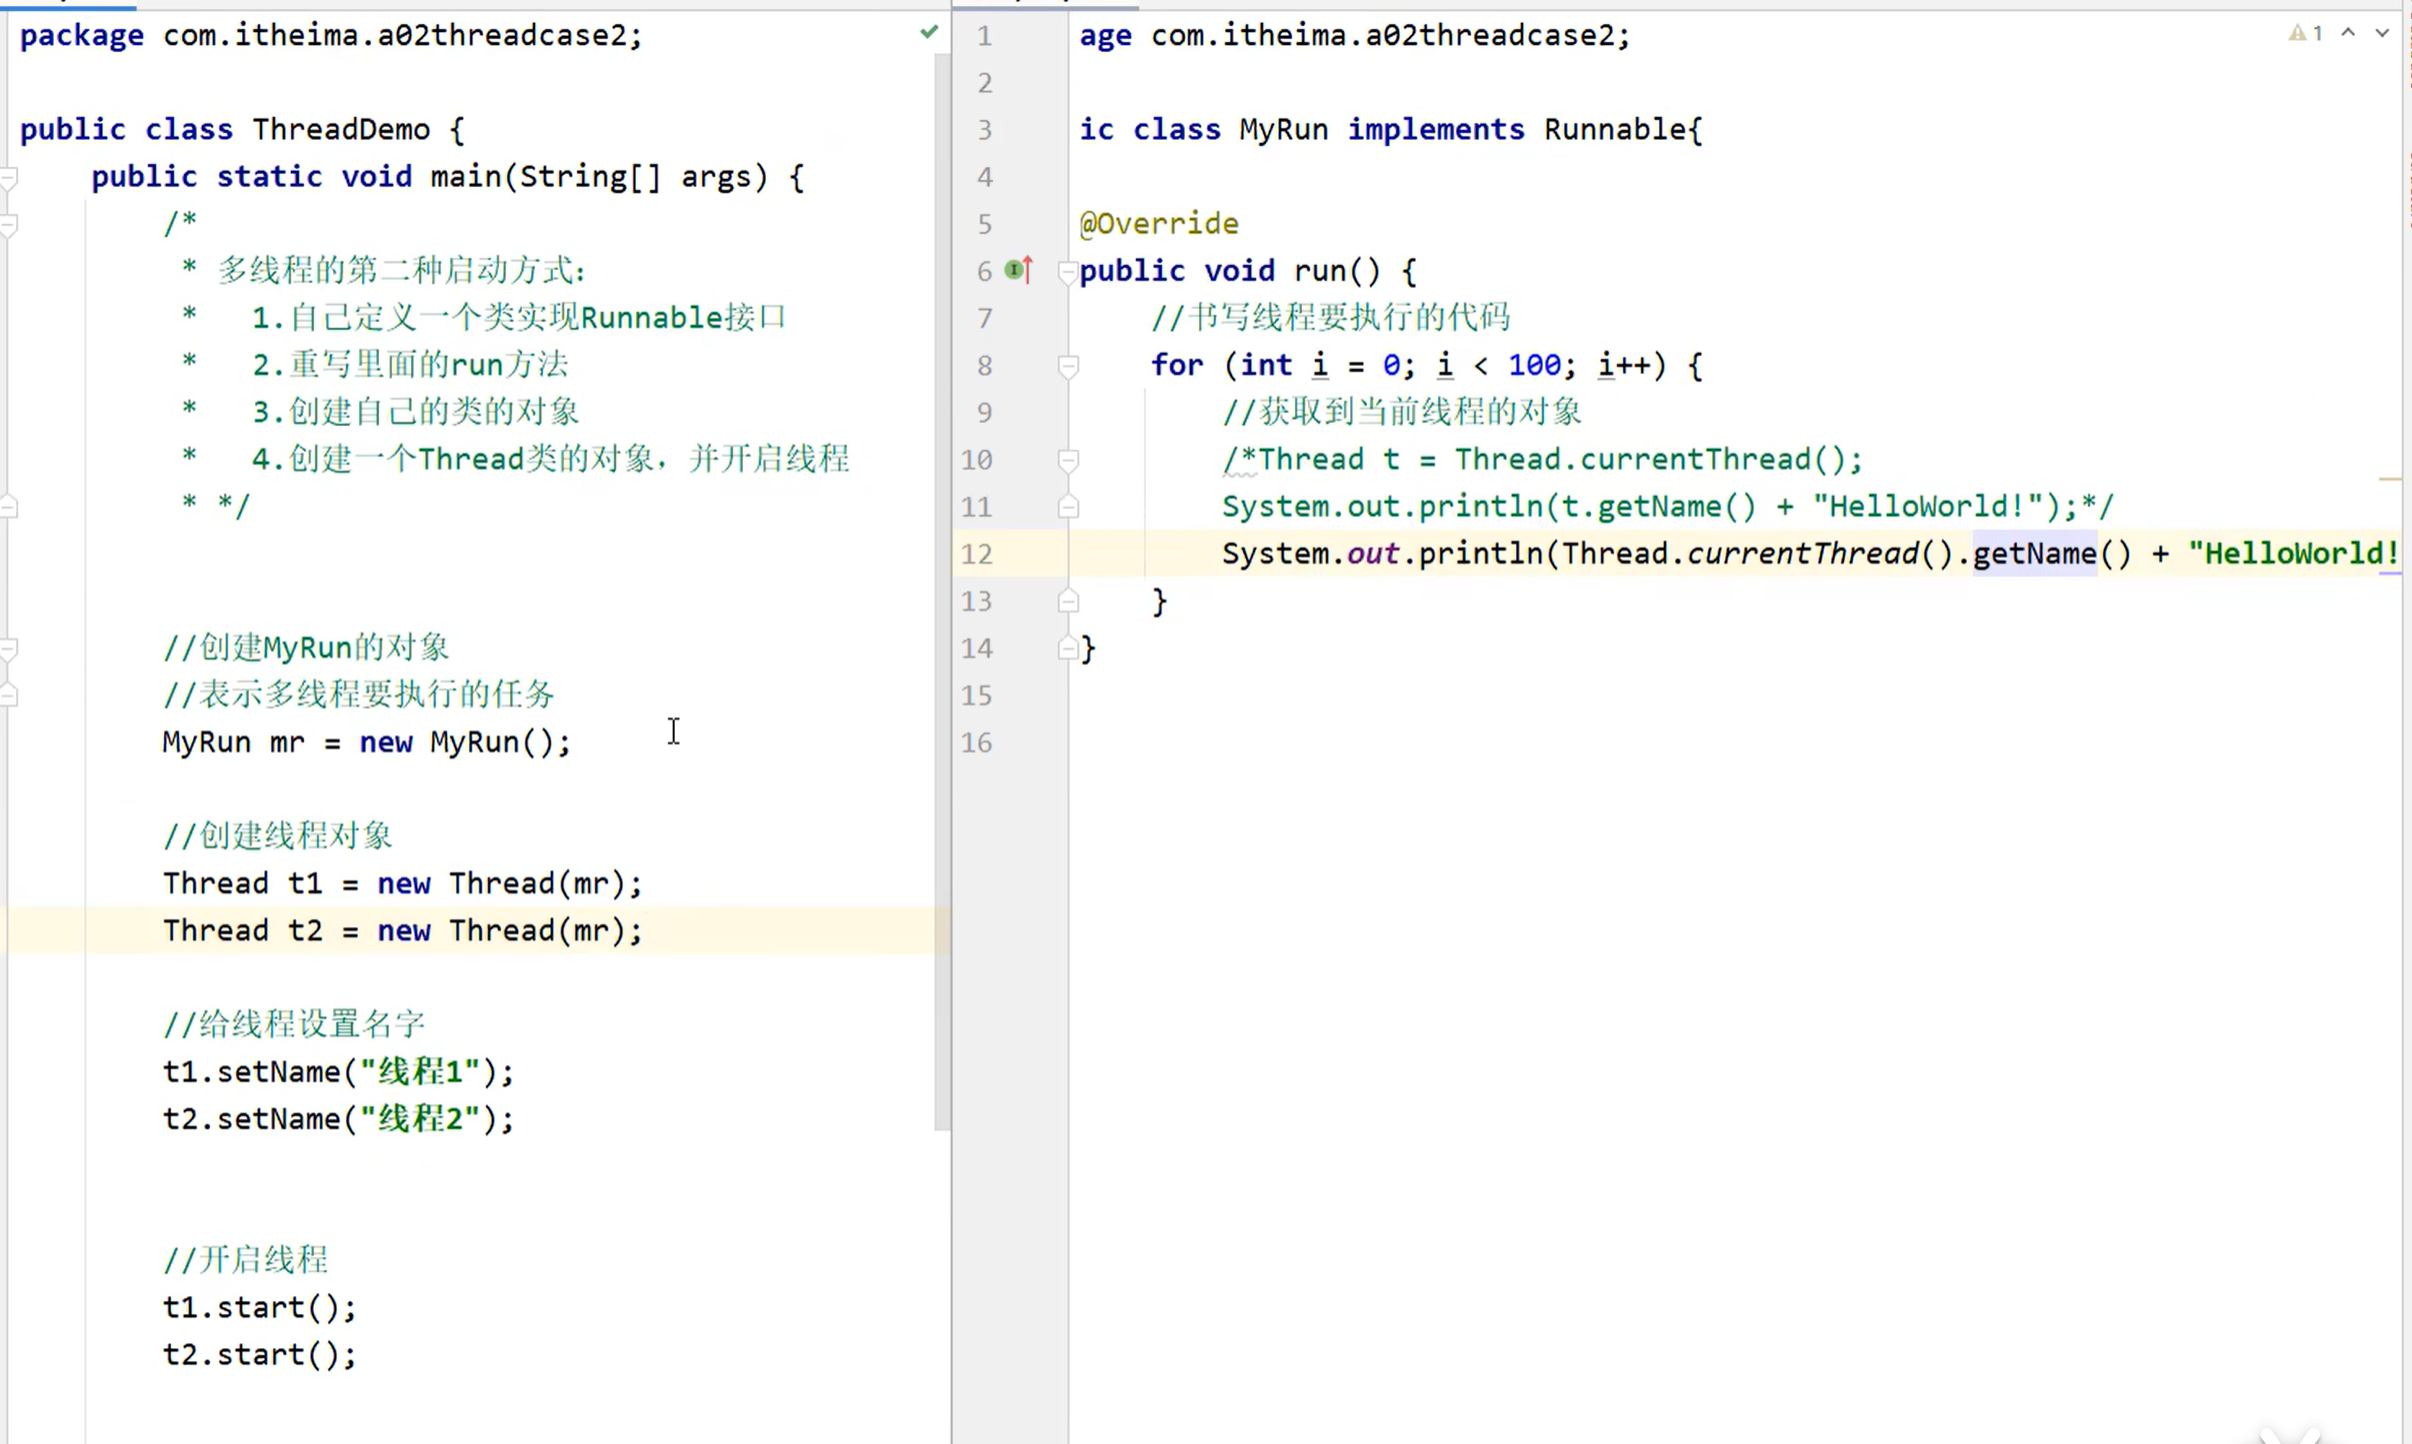The height and width of the screenshot is (1444, 2412).
Task: Click the warning stripe mark on right scrollbar
Action: coord(2389,481)
